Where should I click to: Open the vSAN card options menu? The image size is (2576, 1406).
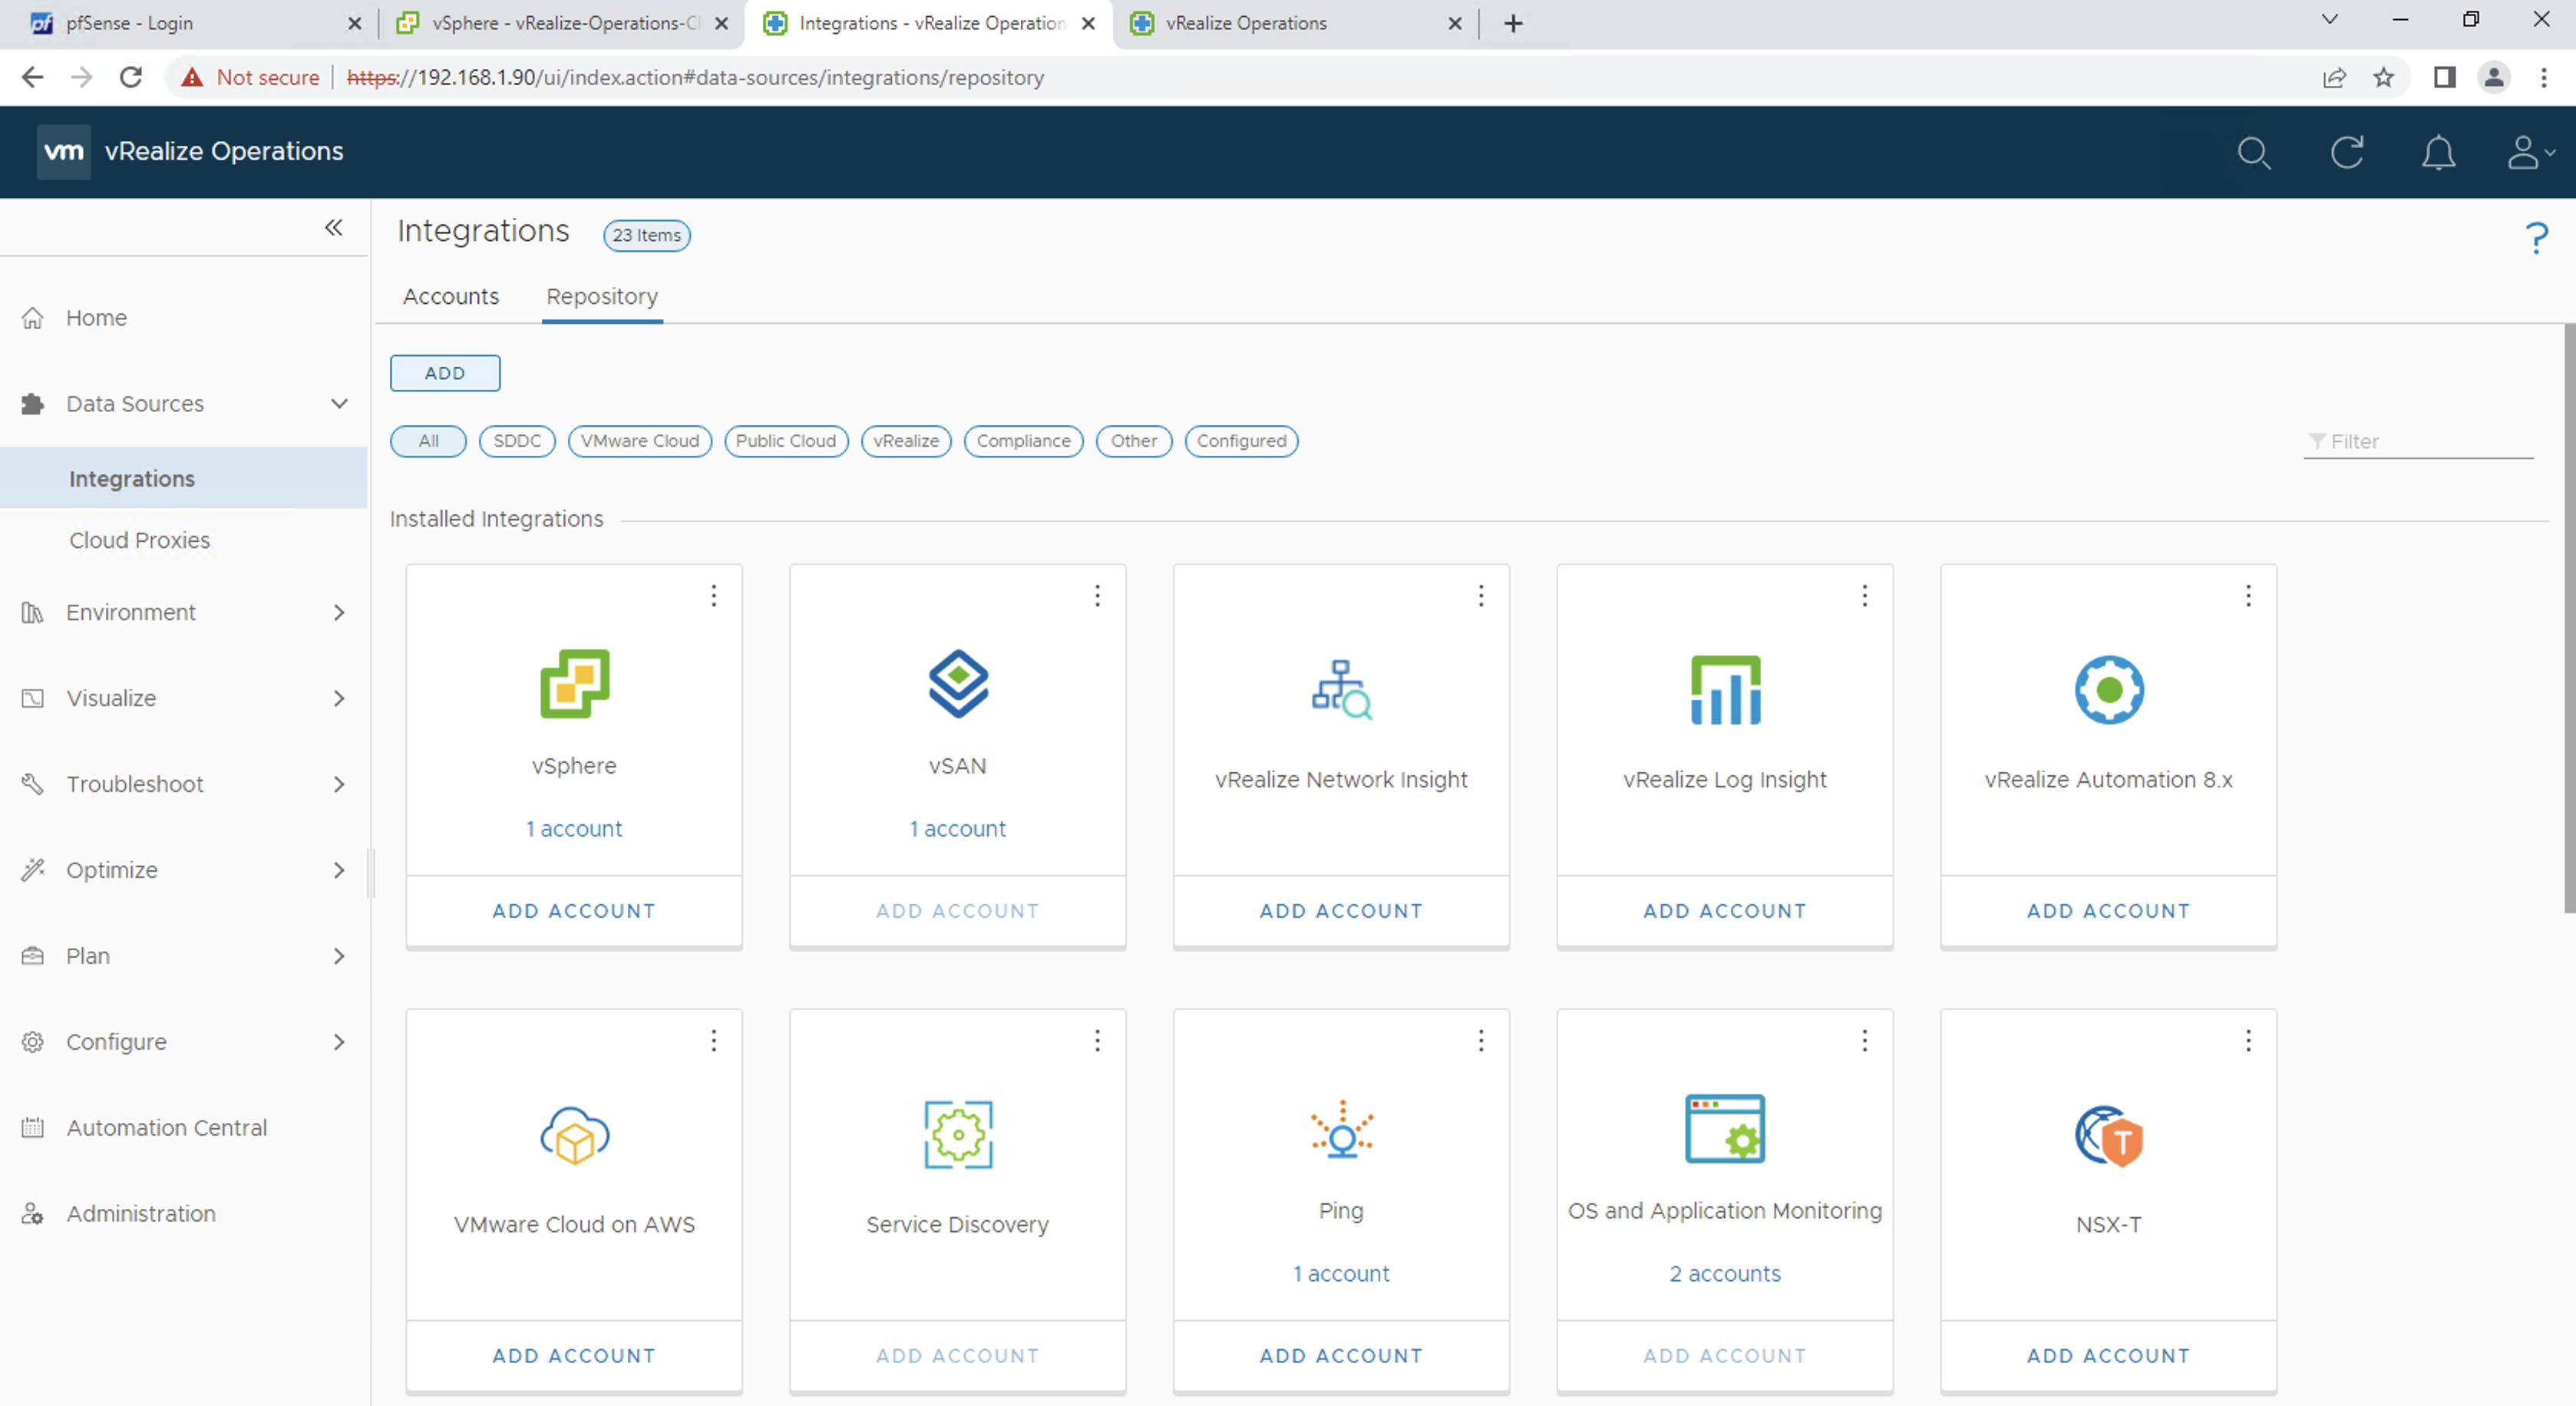click(1098, 596)
